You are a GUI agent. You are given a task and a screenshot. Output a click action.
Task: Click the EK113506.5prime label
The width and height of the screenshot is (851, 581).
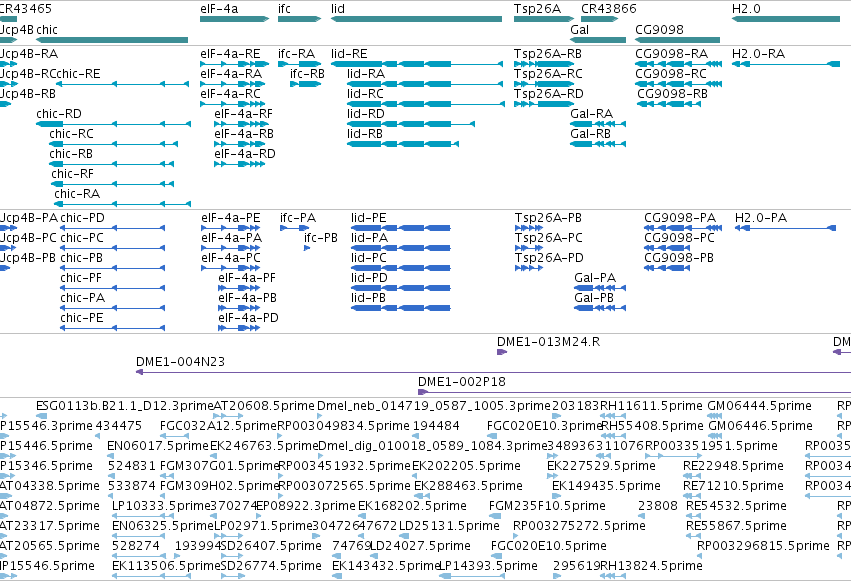pyautogui.click(x=166, y=566)
